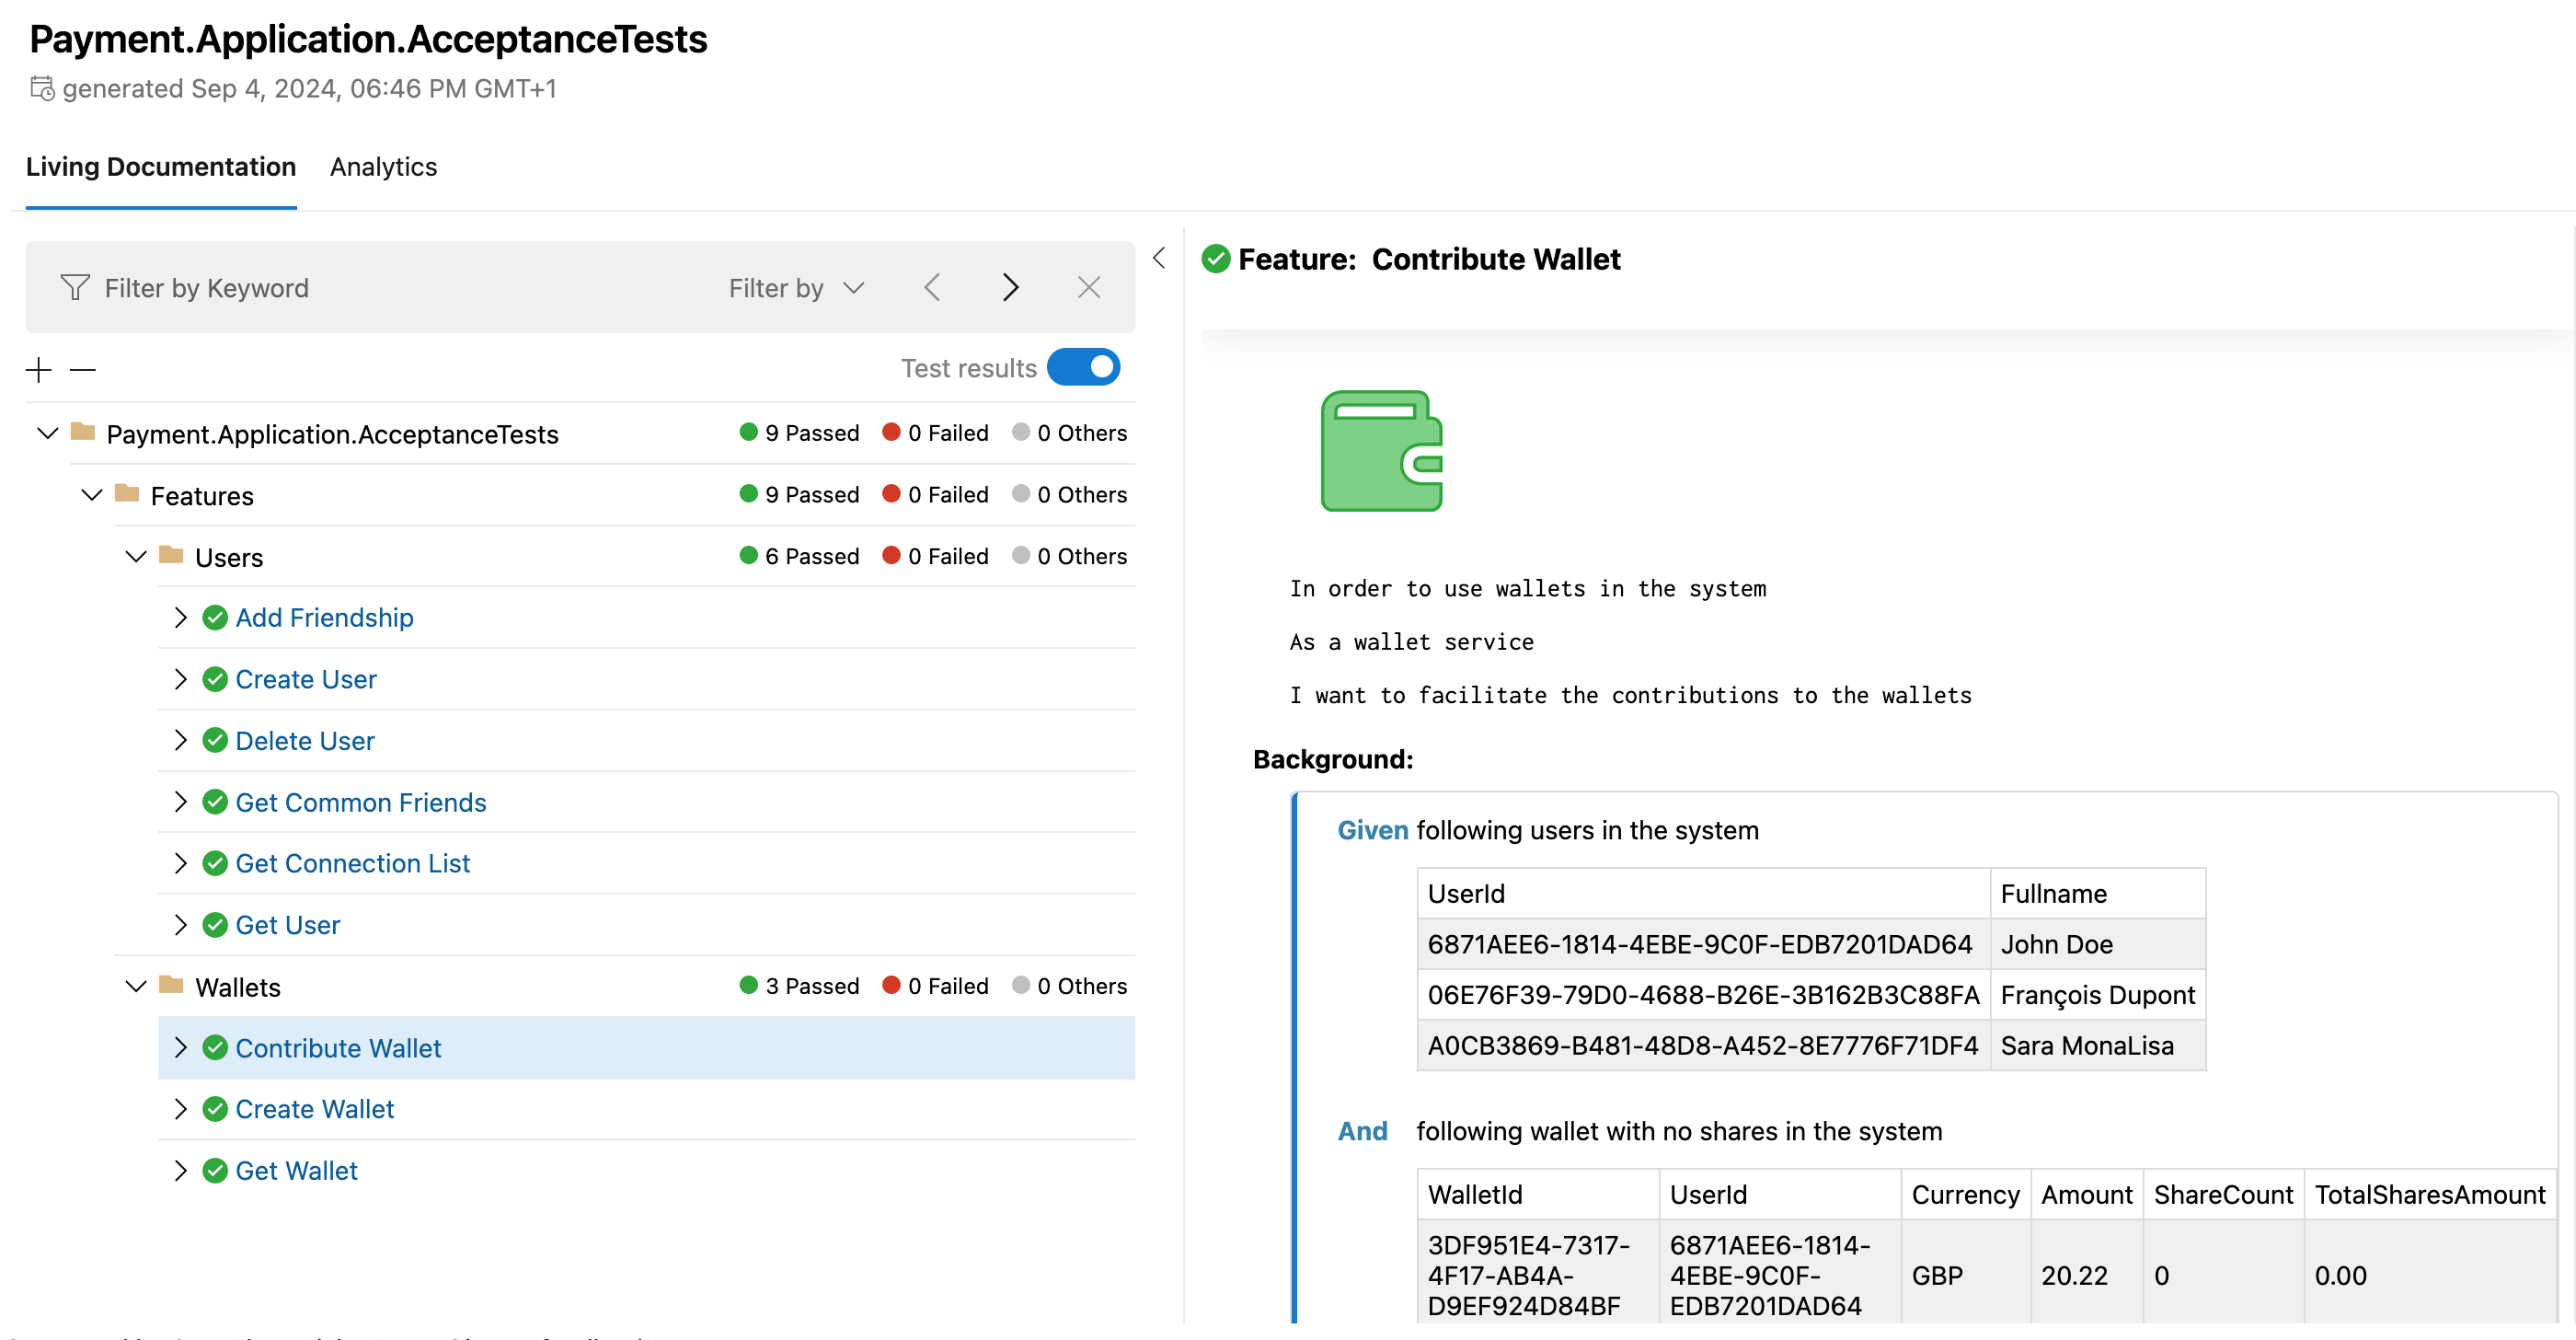Open the Get Common Friends link
This screenshot has height=1340, width=2576.
click(361, 802)
